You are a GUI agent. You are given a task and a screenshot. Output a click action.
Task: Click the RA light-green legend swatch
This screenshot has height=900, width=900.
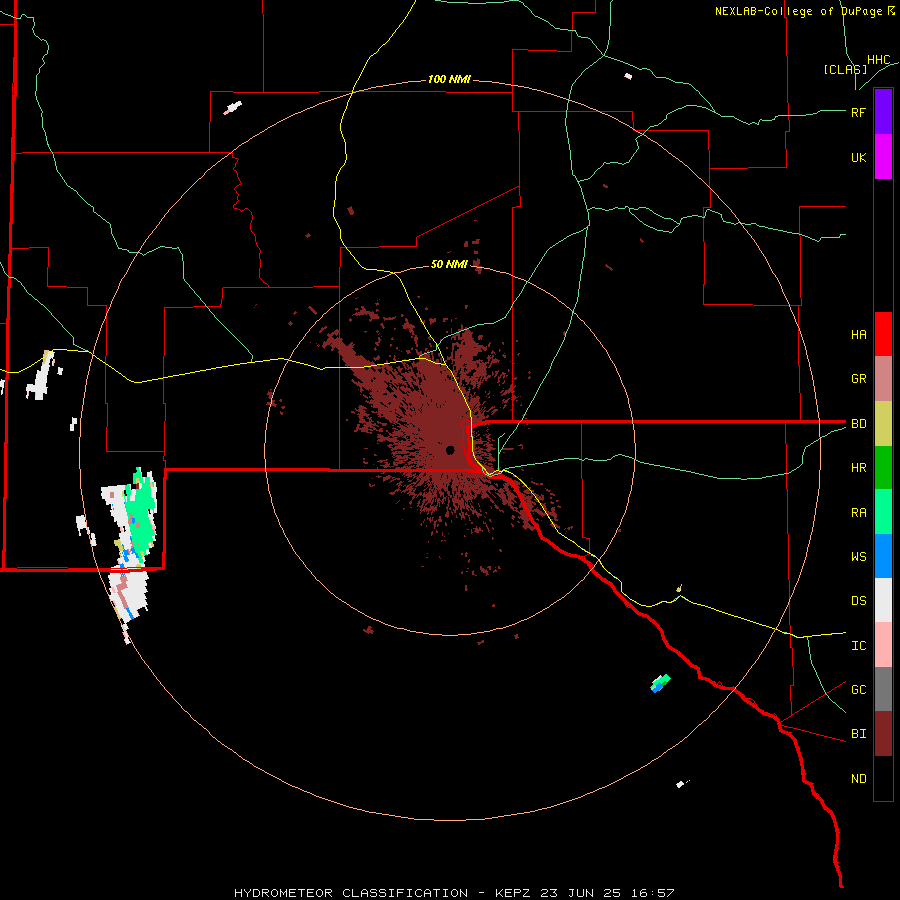click(883, 512)
